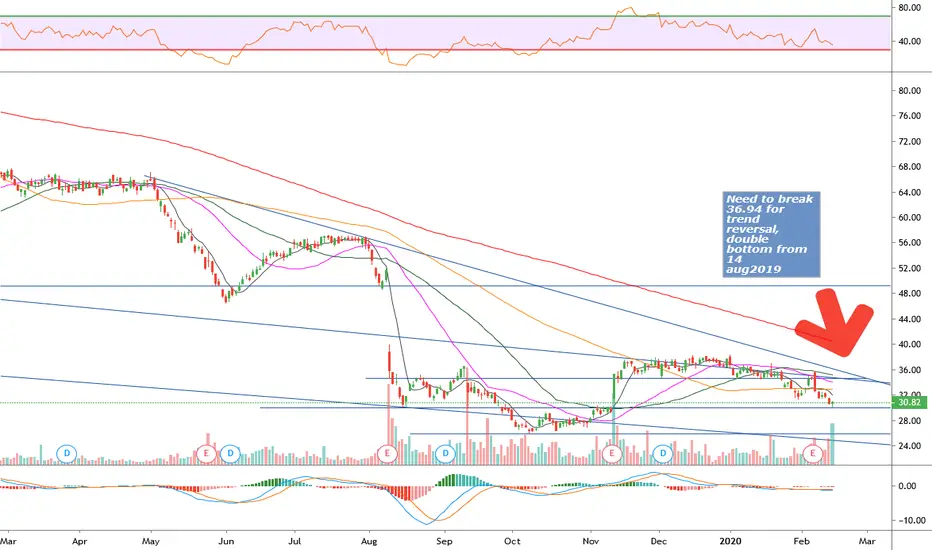Open the dividend marker in early December

pos(663,454)
